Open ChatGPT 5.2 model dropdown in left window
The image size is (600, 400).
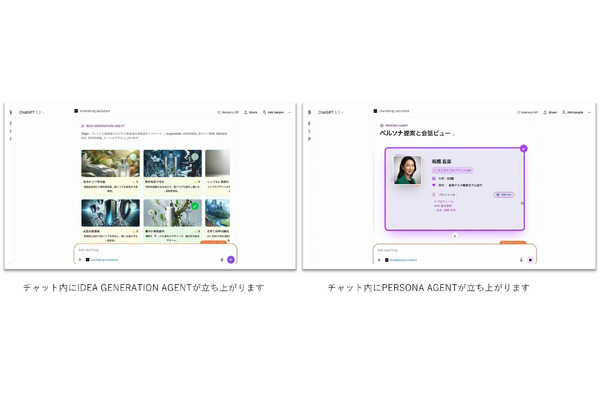tap(31, 113)
